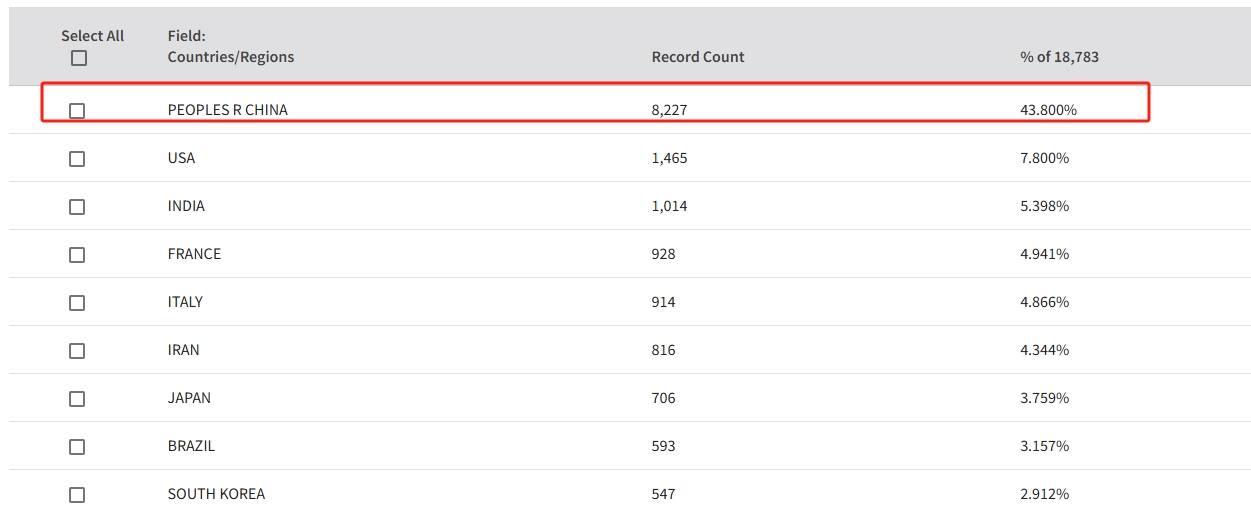
Task: Click the 1,014 record count for India
Action: tap(669, 206)
